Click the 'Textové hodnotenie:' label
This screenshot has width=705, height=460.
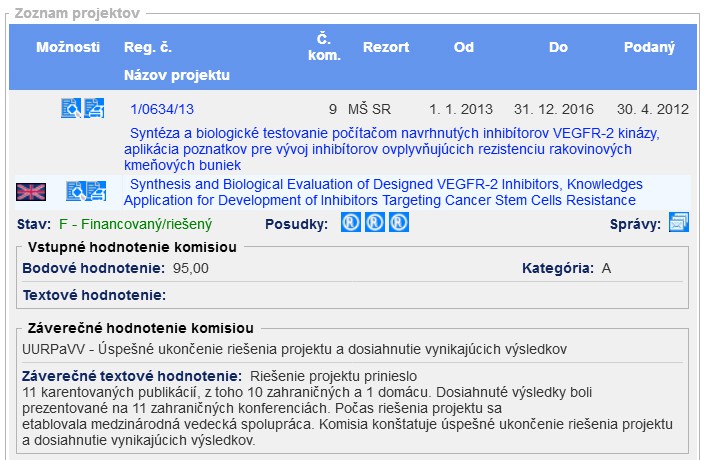(94, 295)
